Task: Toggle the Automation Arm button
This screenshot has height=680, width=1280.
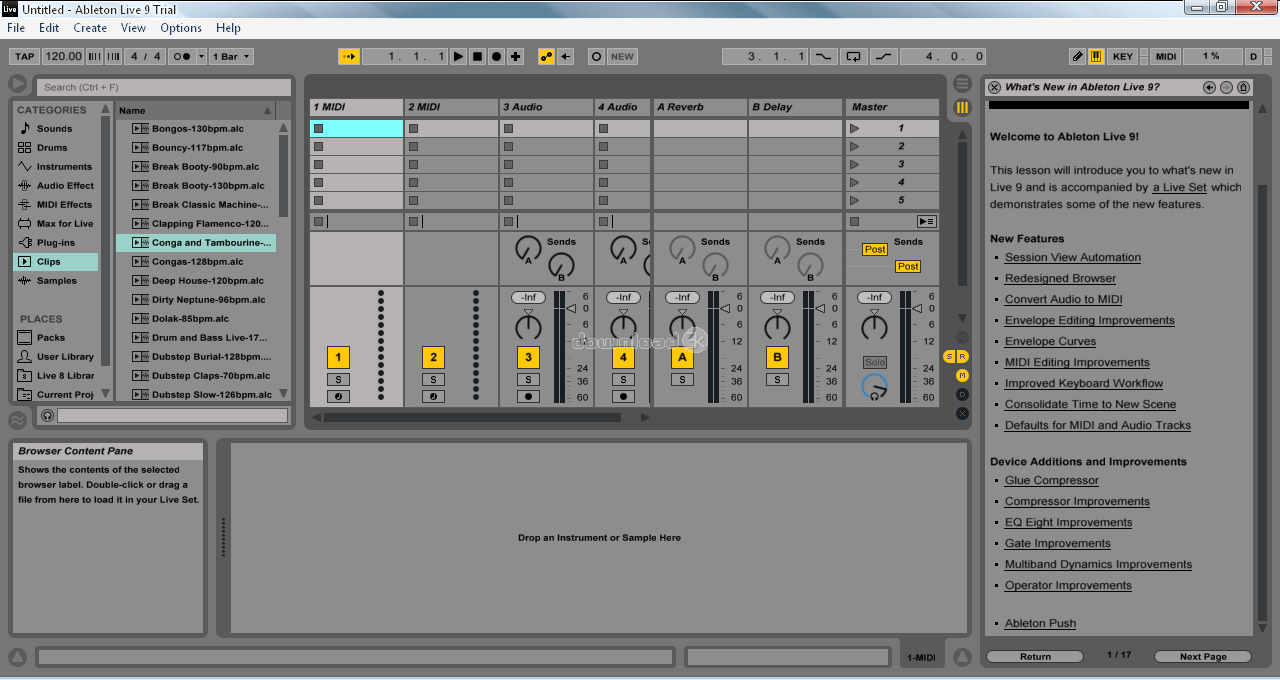Action: pyautogui.click(x=547, y=57)
